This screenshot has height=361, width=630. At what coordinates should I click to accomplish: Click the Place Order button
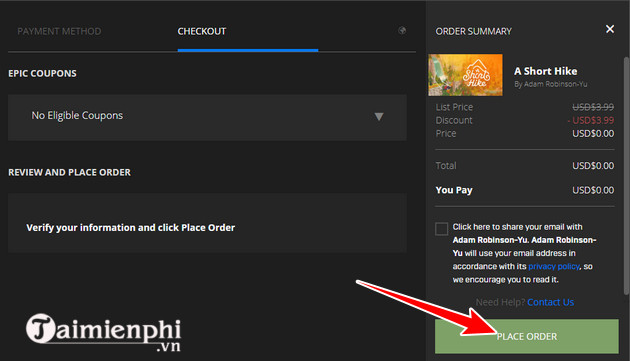pos(526,336)
